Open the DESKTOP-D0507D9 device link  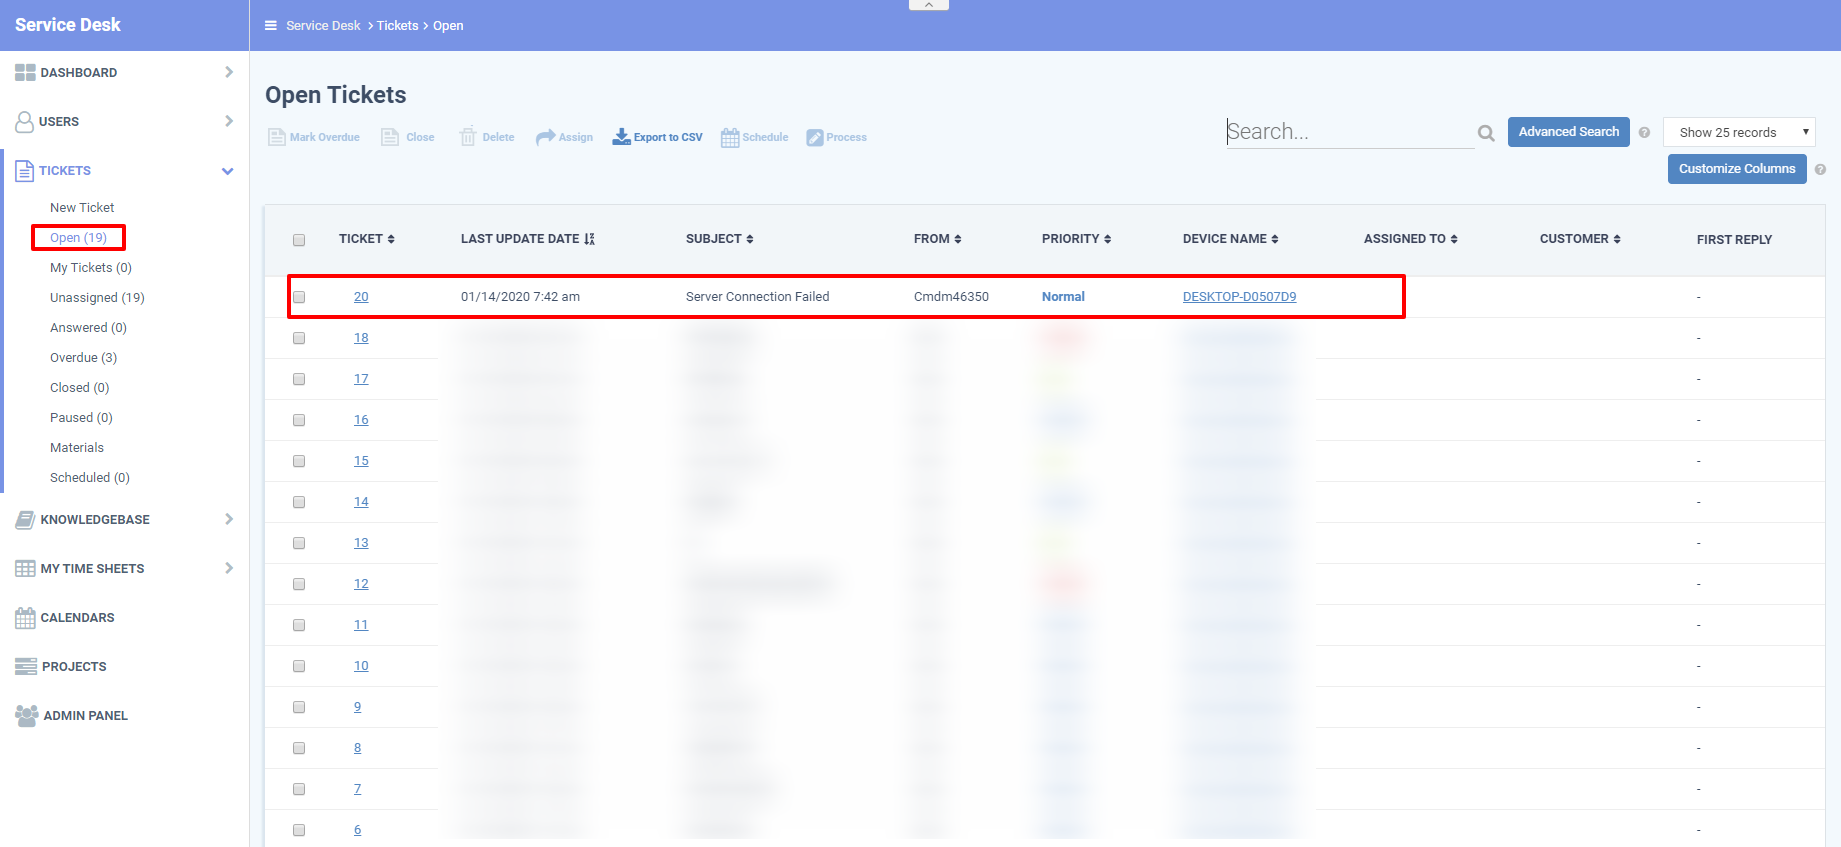point(1239,297)
